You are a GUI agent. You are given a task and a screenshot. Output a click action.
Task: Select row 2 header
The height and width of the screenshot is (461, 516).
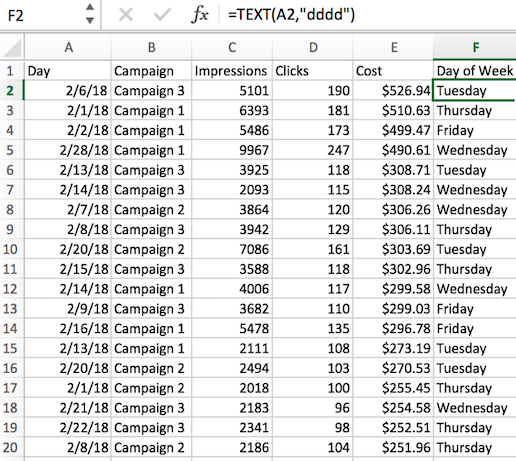pyautogui.click(x=11, y=91)
